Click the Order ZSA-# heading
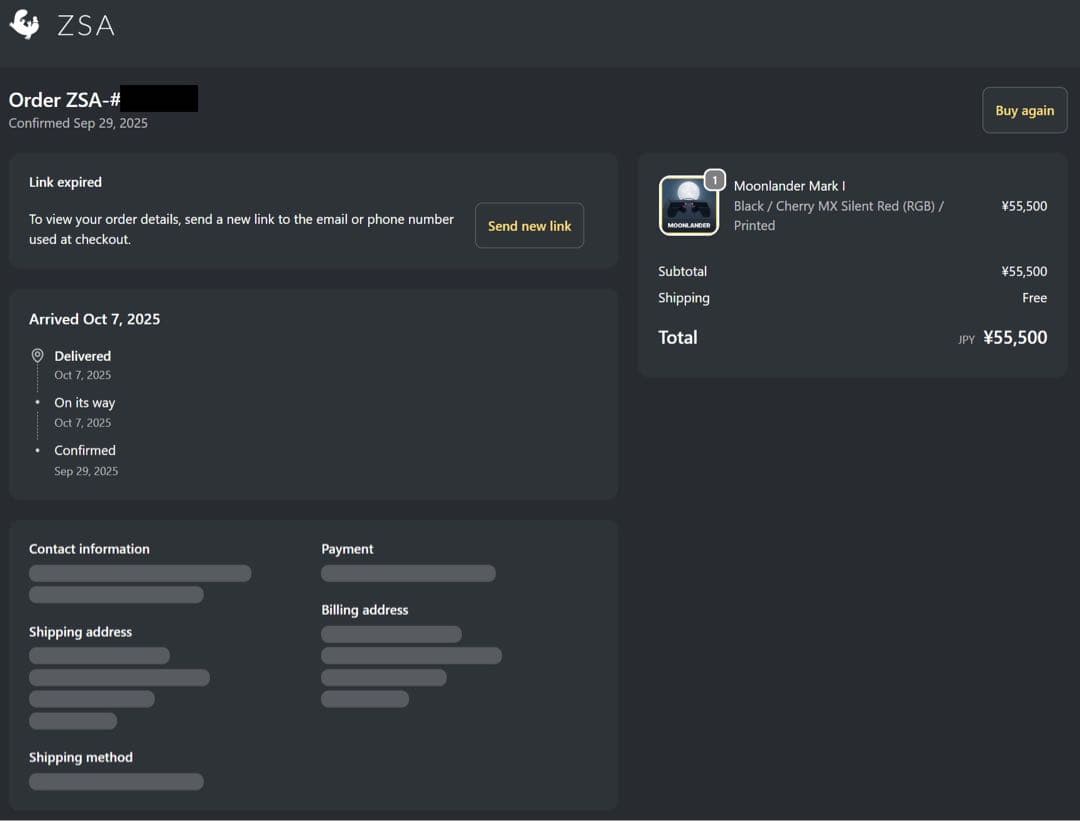The width and height of the screenshot is (1080, 821). click(x=64, y=100)
